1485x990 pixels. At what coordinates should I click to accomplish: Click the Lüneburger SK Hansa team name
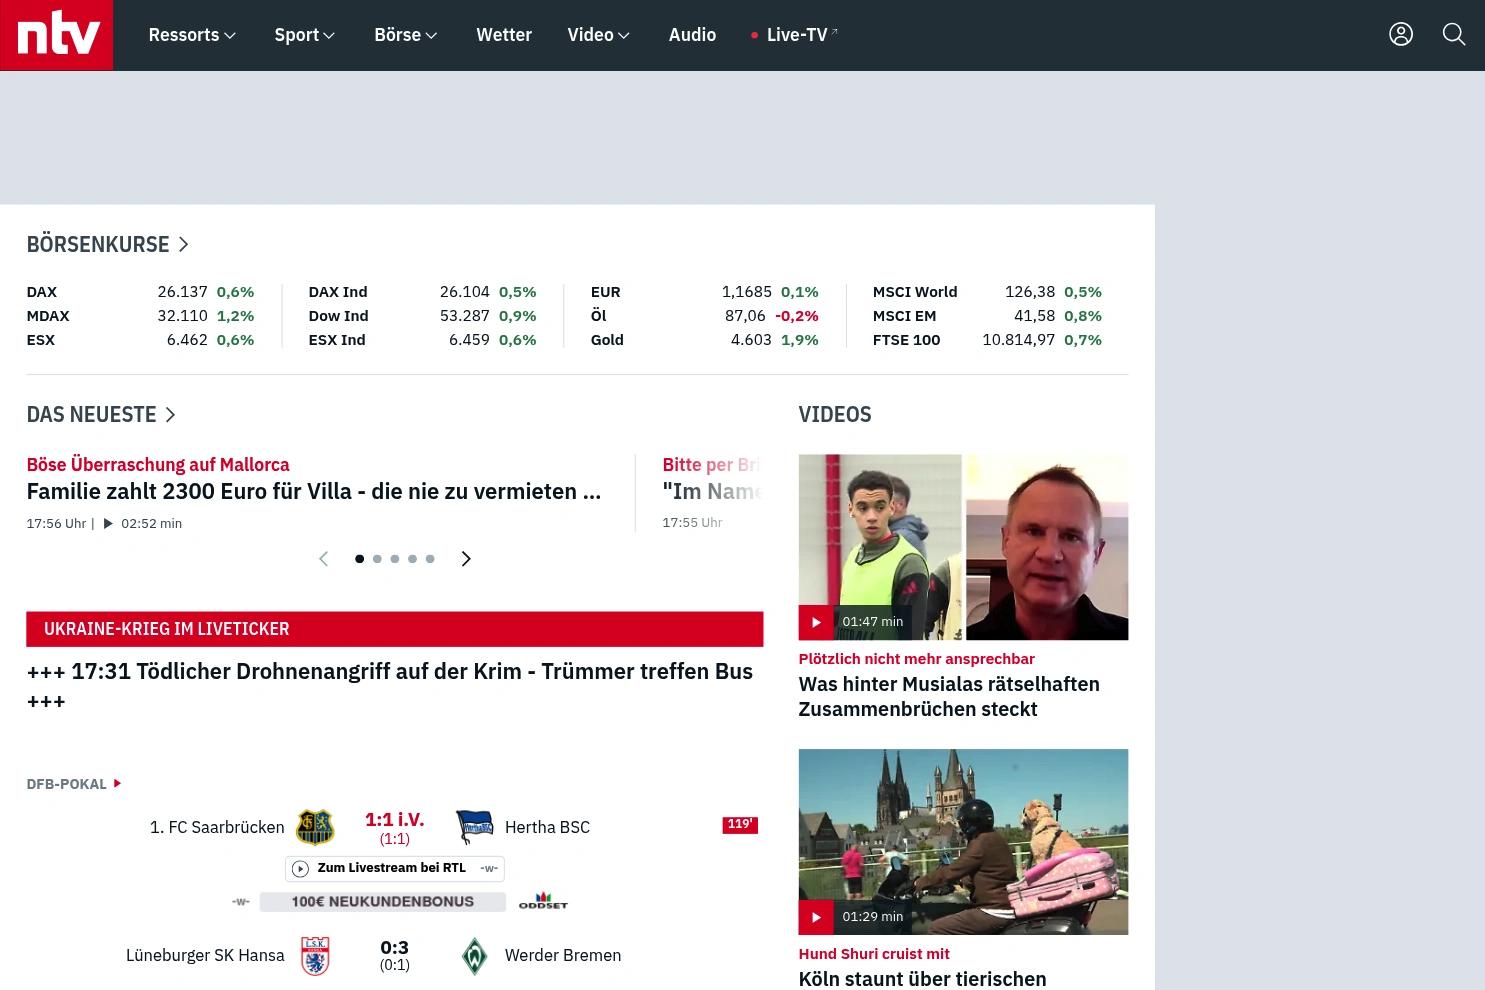[x=205, y=956]
